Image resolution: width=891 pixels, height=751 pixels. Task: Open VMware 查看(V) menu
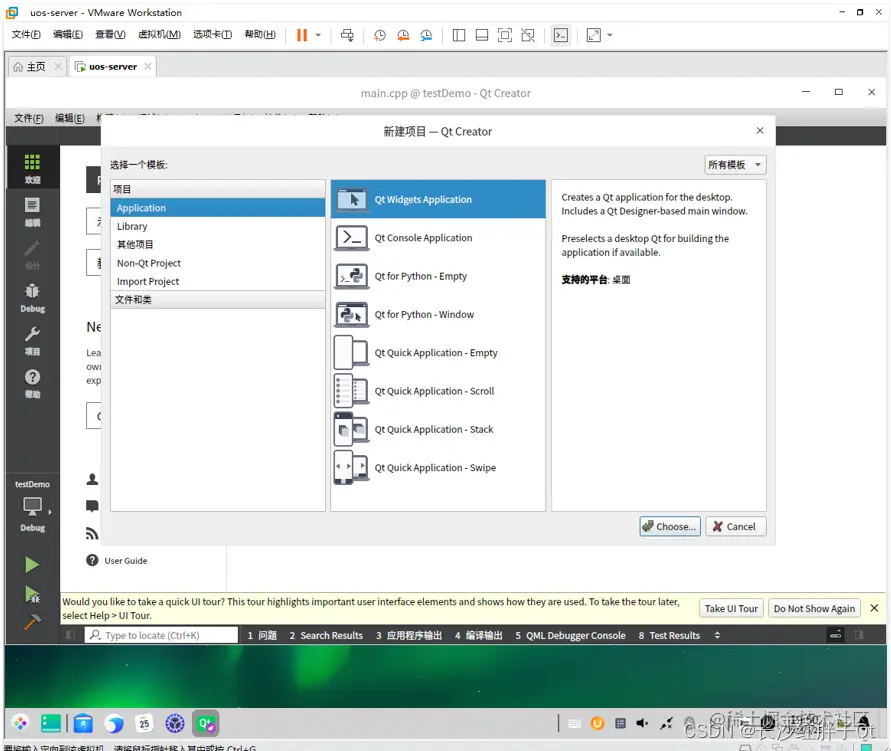click(110, 35)
